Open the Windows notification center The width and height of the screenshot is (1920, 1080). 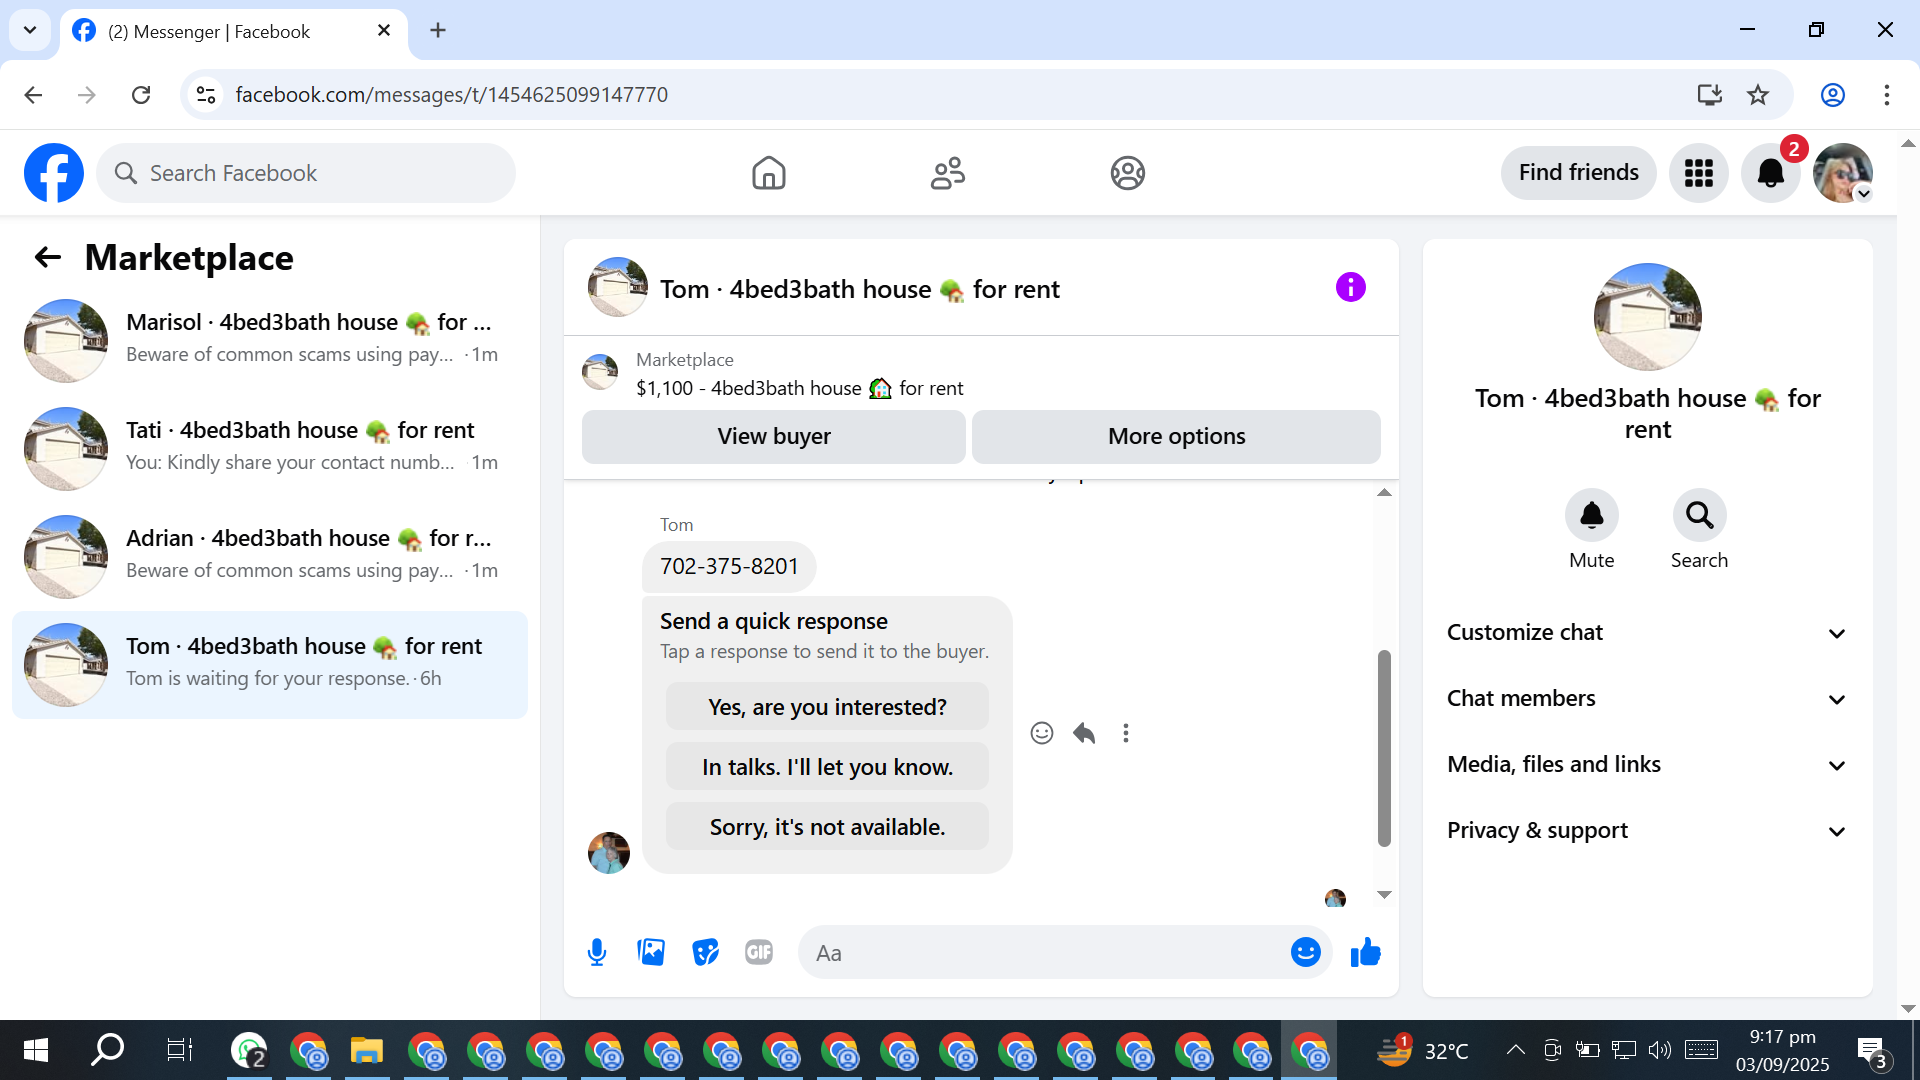click(x=1872, y=1050)
